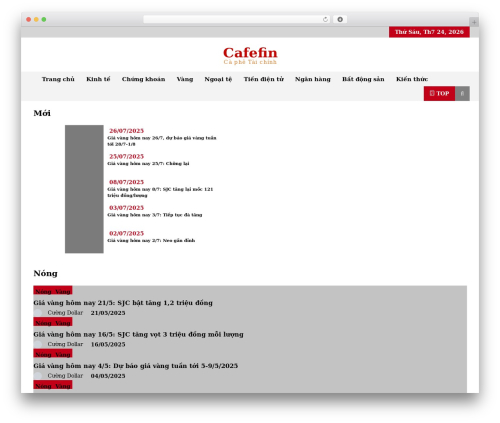Open the Vàng menu item
Viewport: 500px width, 423px height.
[x=185, y=79]
